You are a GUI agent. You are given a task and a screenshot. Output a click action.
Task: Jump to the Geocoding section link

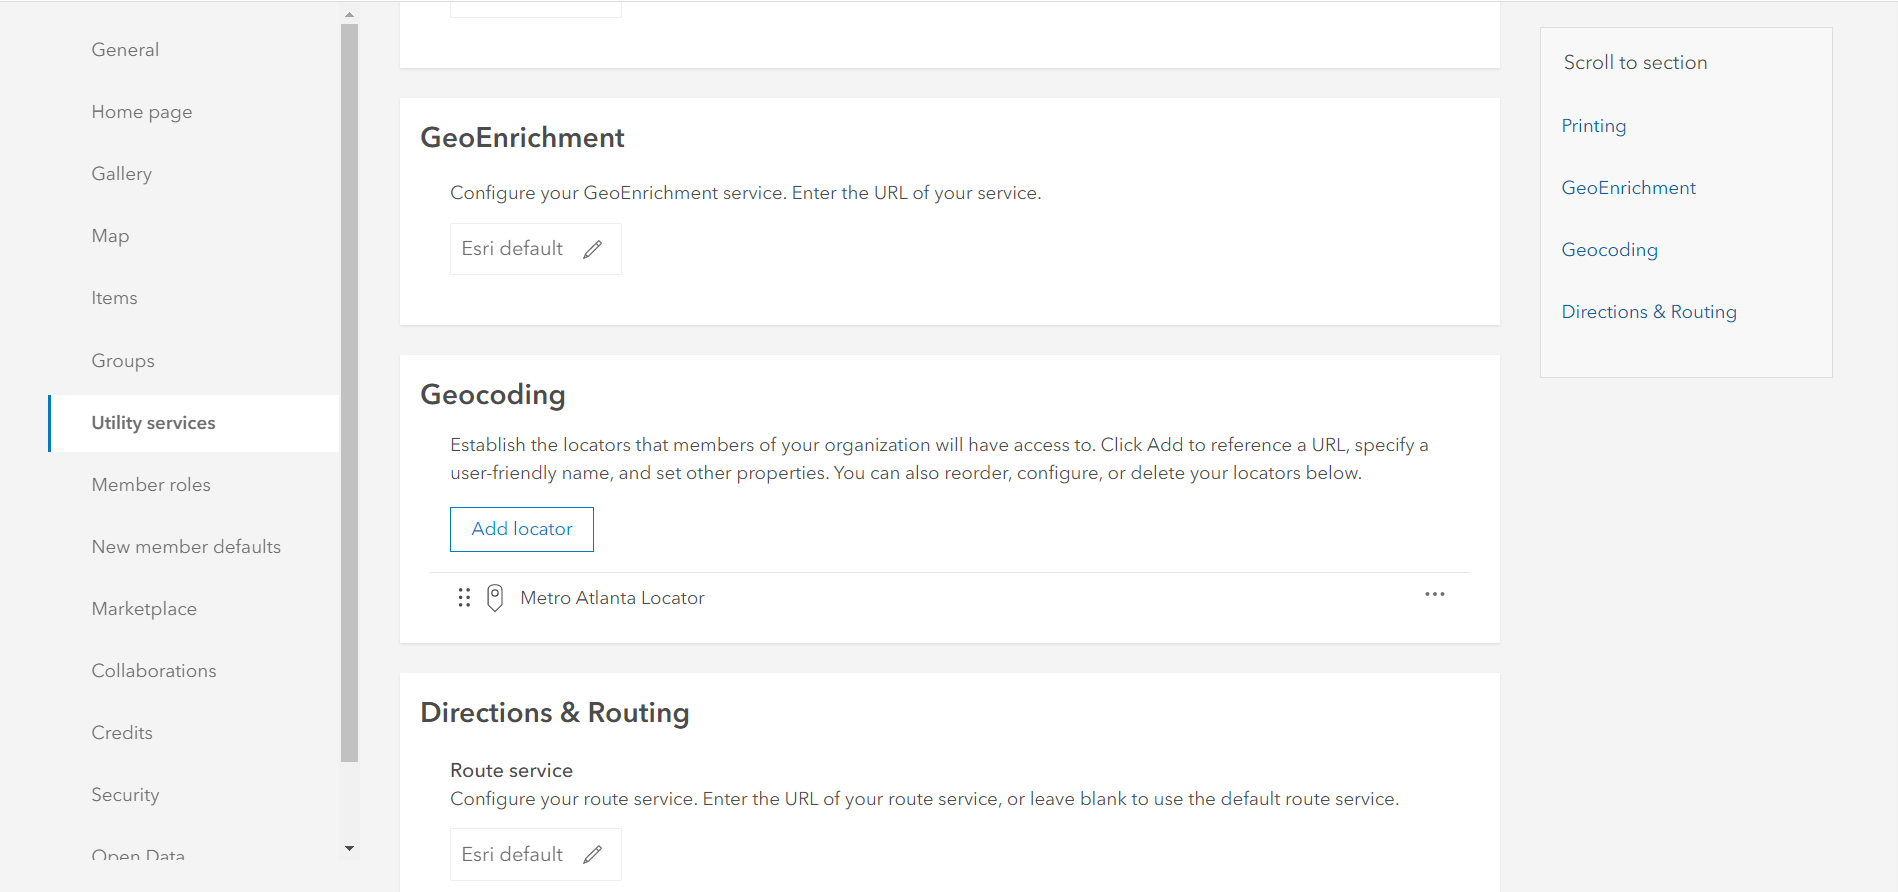[x=1609, y=250]
